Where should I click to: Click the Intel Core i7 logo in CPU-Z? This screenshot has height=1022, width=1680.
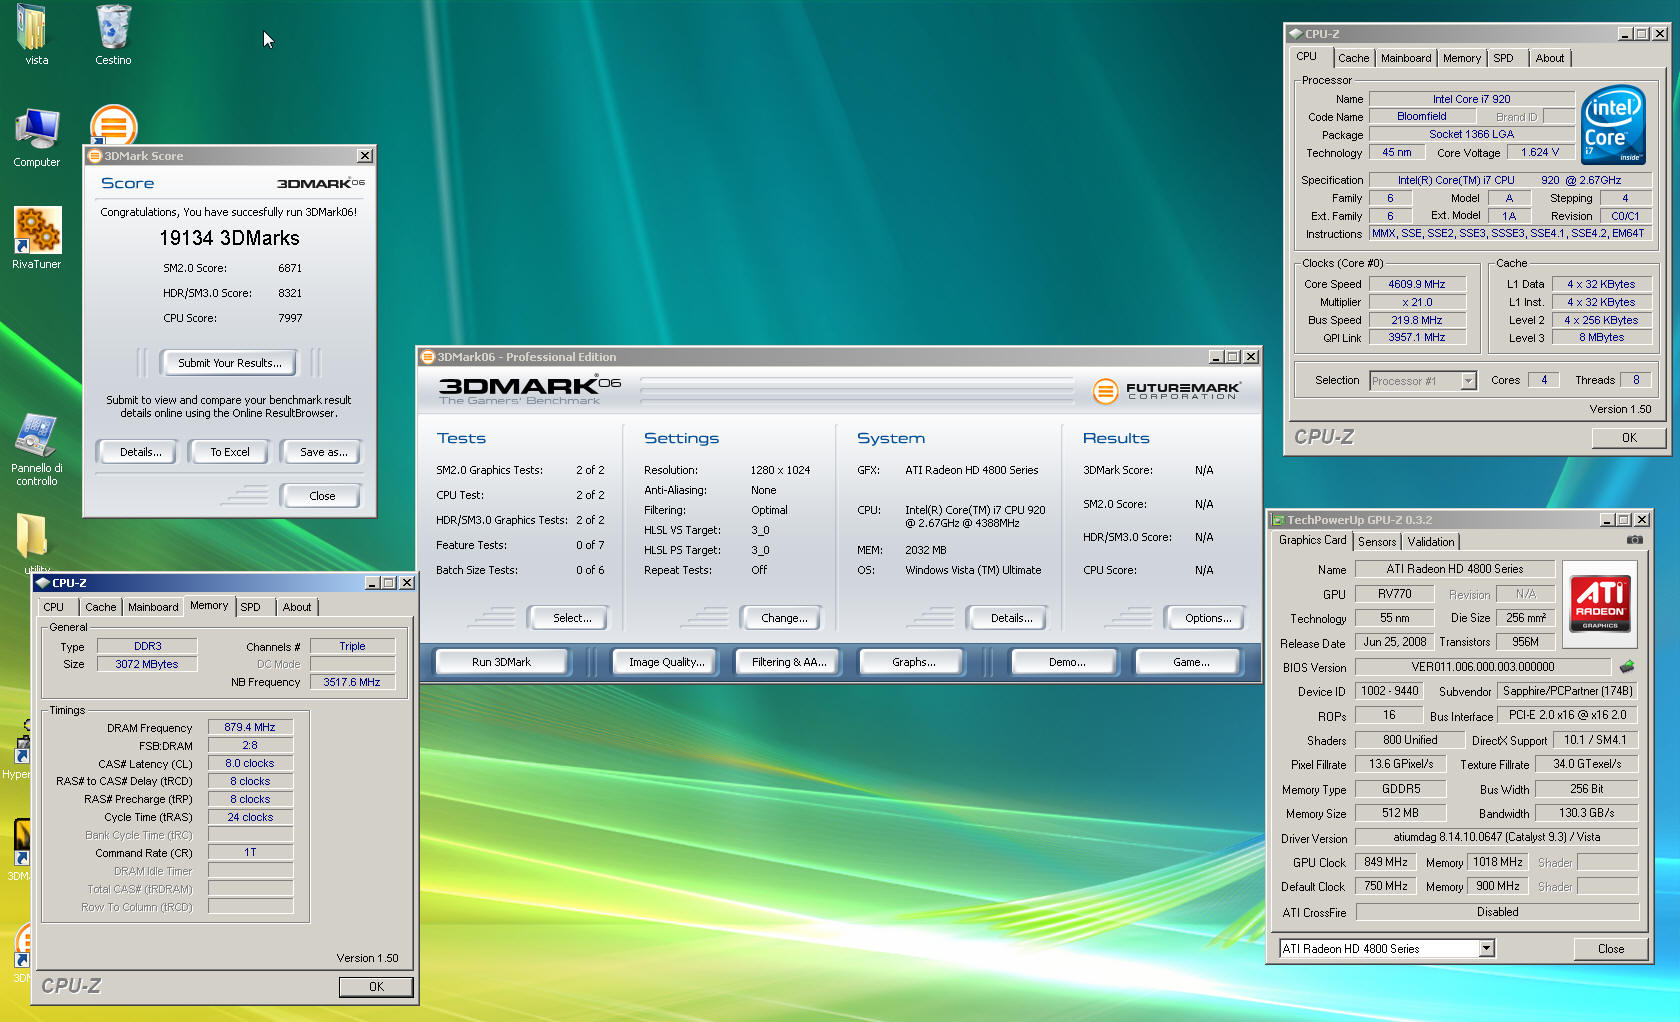click(1613, 125)
